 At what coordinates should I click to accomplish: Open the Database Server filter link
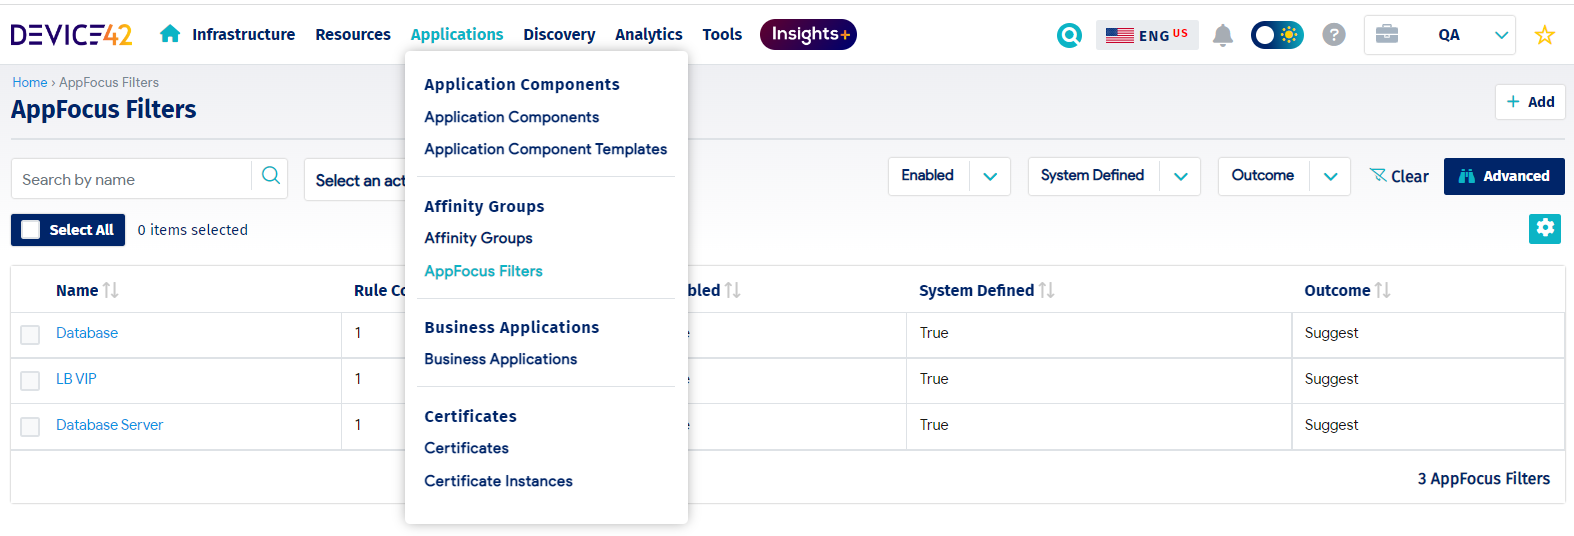(x=109, y=425)
